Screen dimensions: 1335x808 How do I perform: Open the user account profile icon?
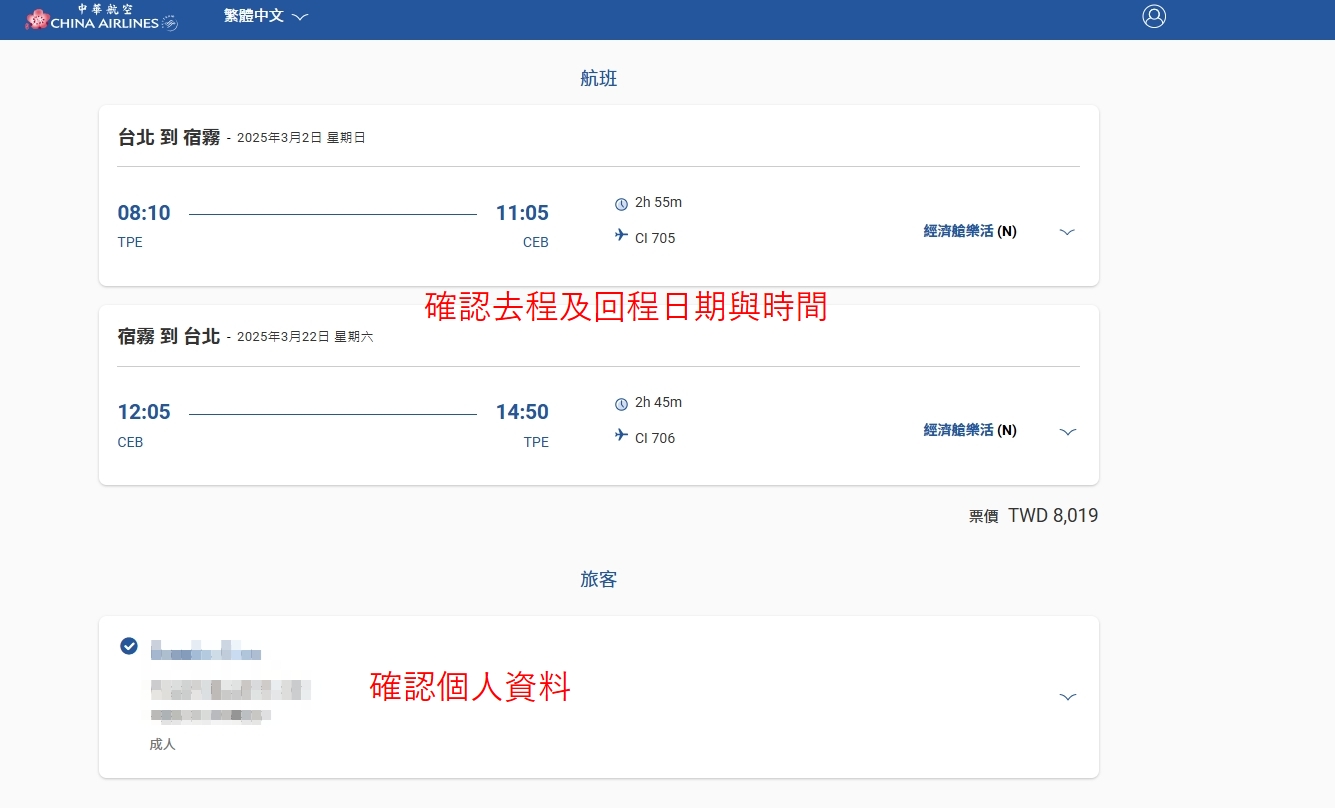click(1154, 16)
